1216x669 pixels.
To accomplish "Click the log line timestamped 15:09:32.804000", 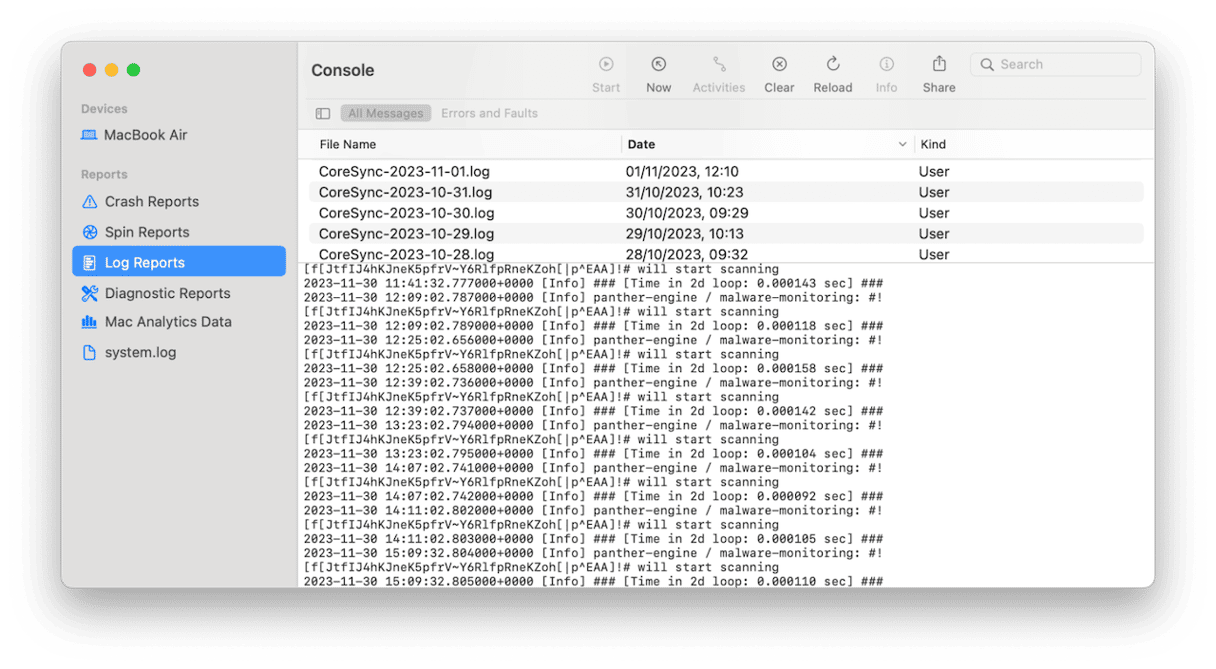I will 593,553.
